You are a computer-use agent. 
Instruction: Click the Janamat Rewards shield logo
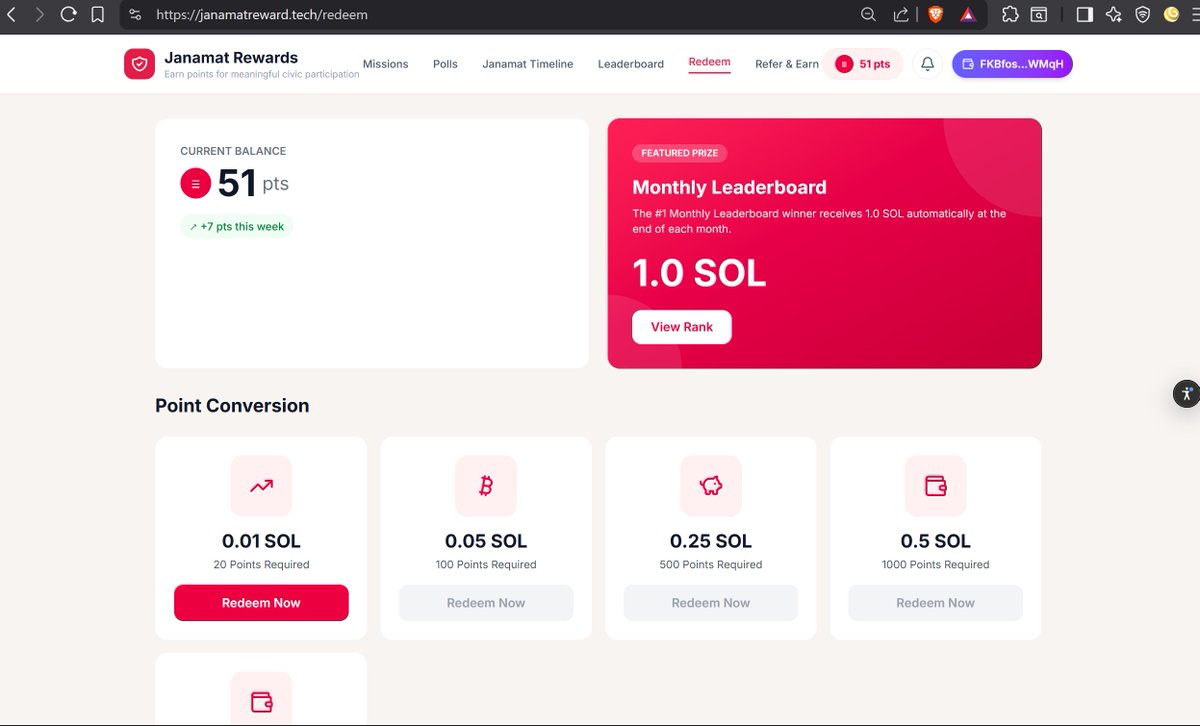(139, 64)
